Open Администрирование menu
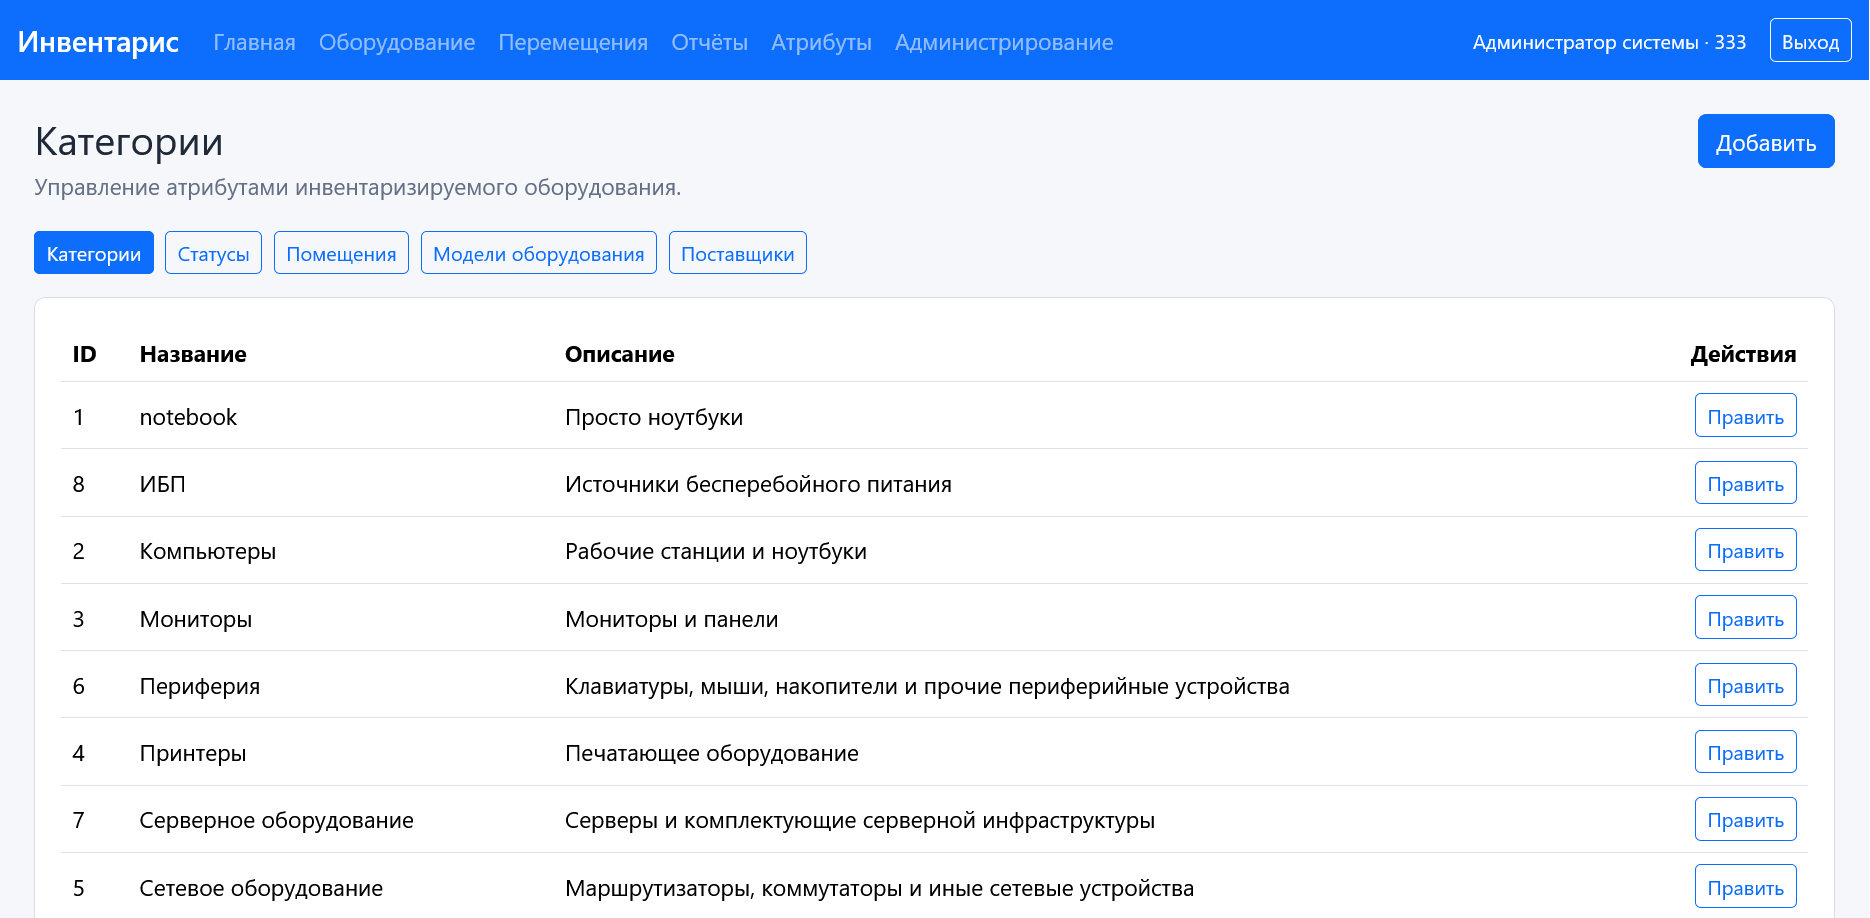 1004,42
